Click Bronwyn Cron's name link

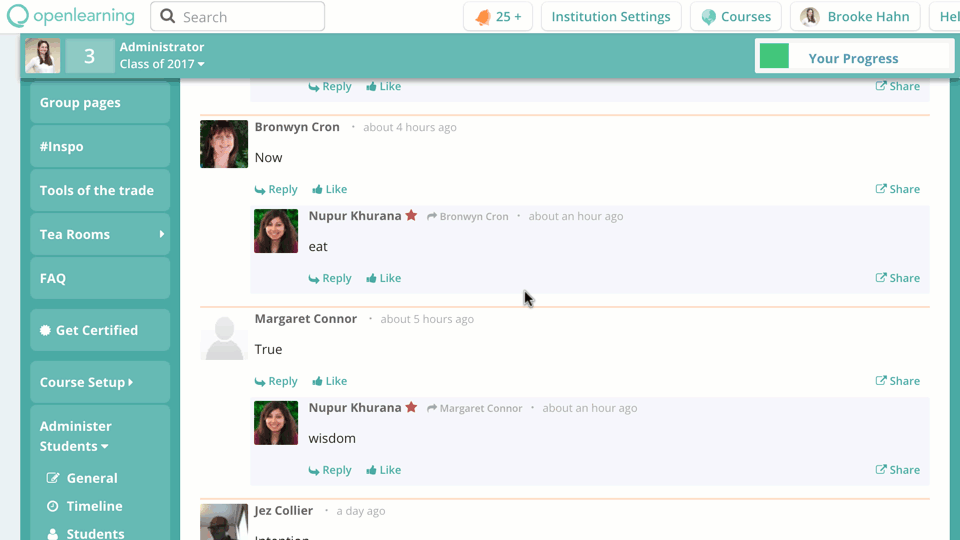click(x=297, y=127)
